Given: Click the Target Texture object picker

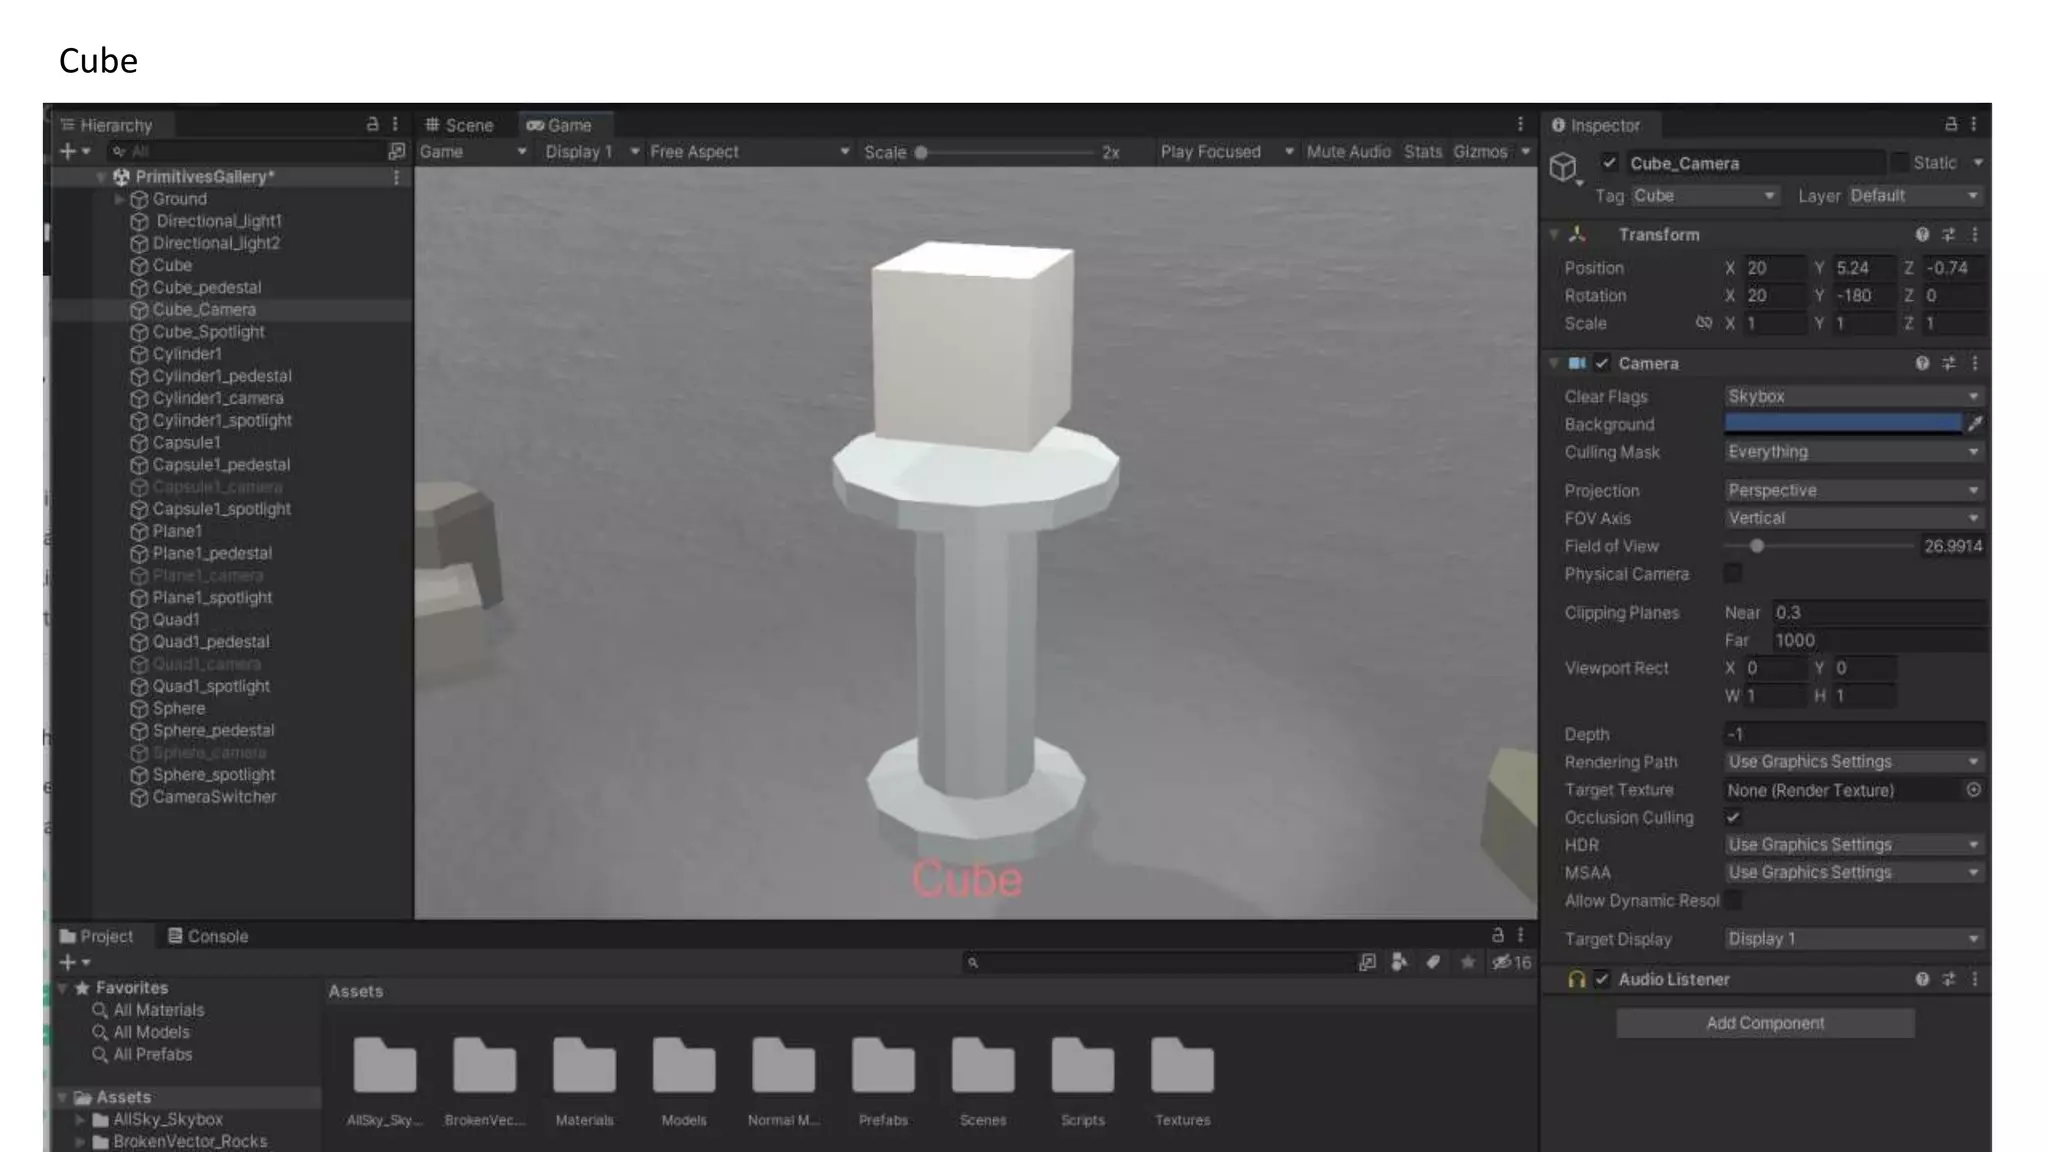Looking at the screenshot, I should tap(1973, 790).
